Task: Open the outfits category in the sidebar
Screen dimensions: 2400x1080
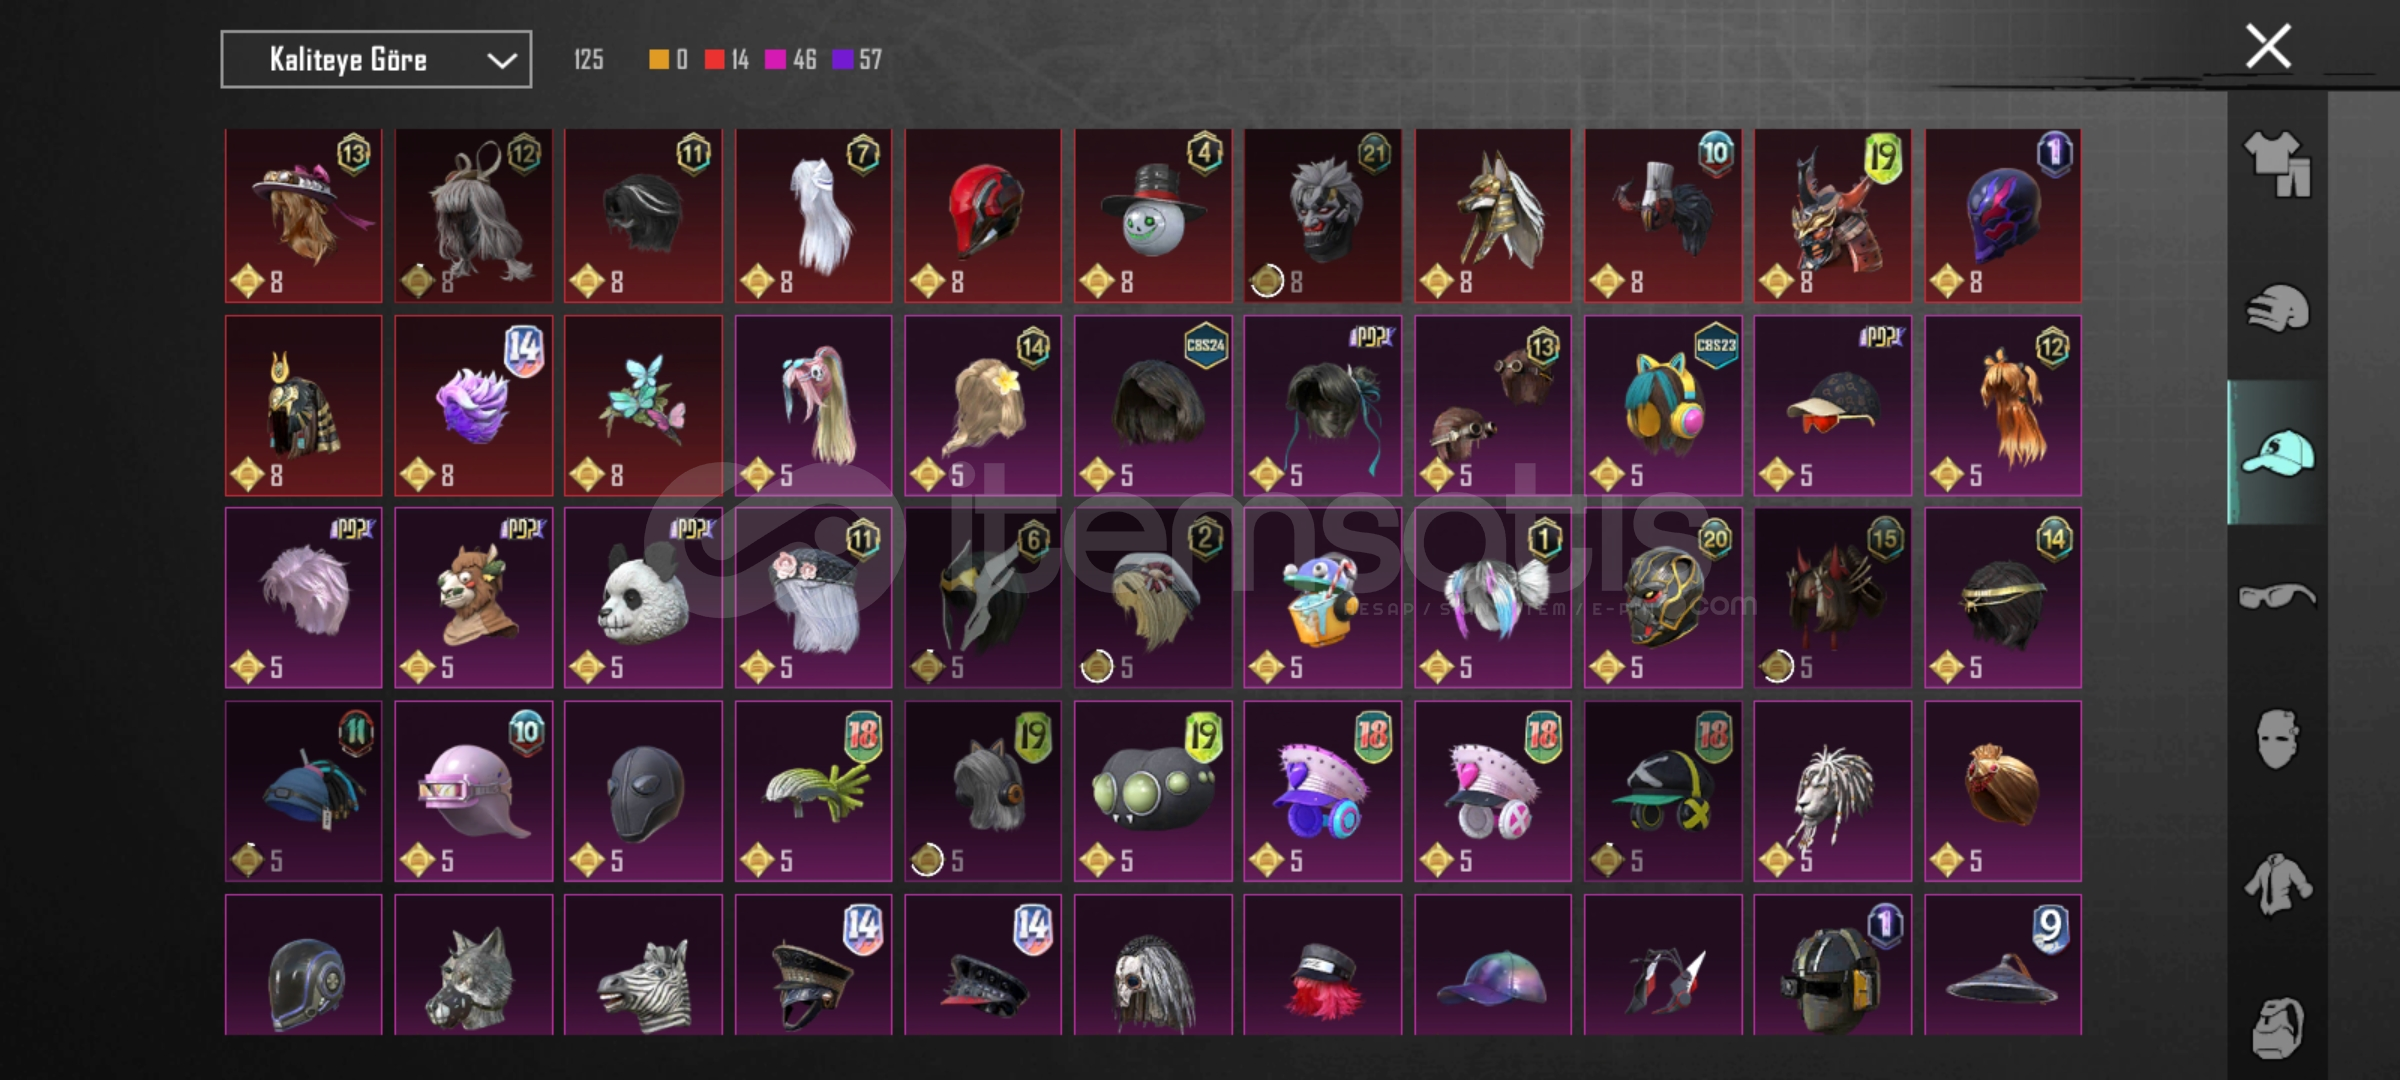Action: coord(2277,164)
